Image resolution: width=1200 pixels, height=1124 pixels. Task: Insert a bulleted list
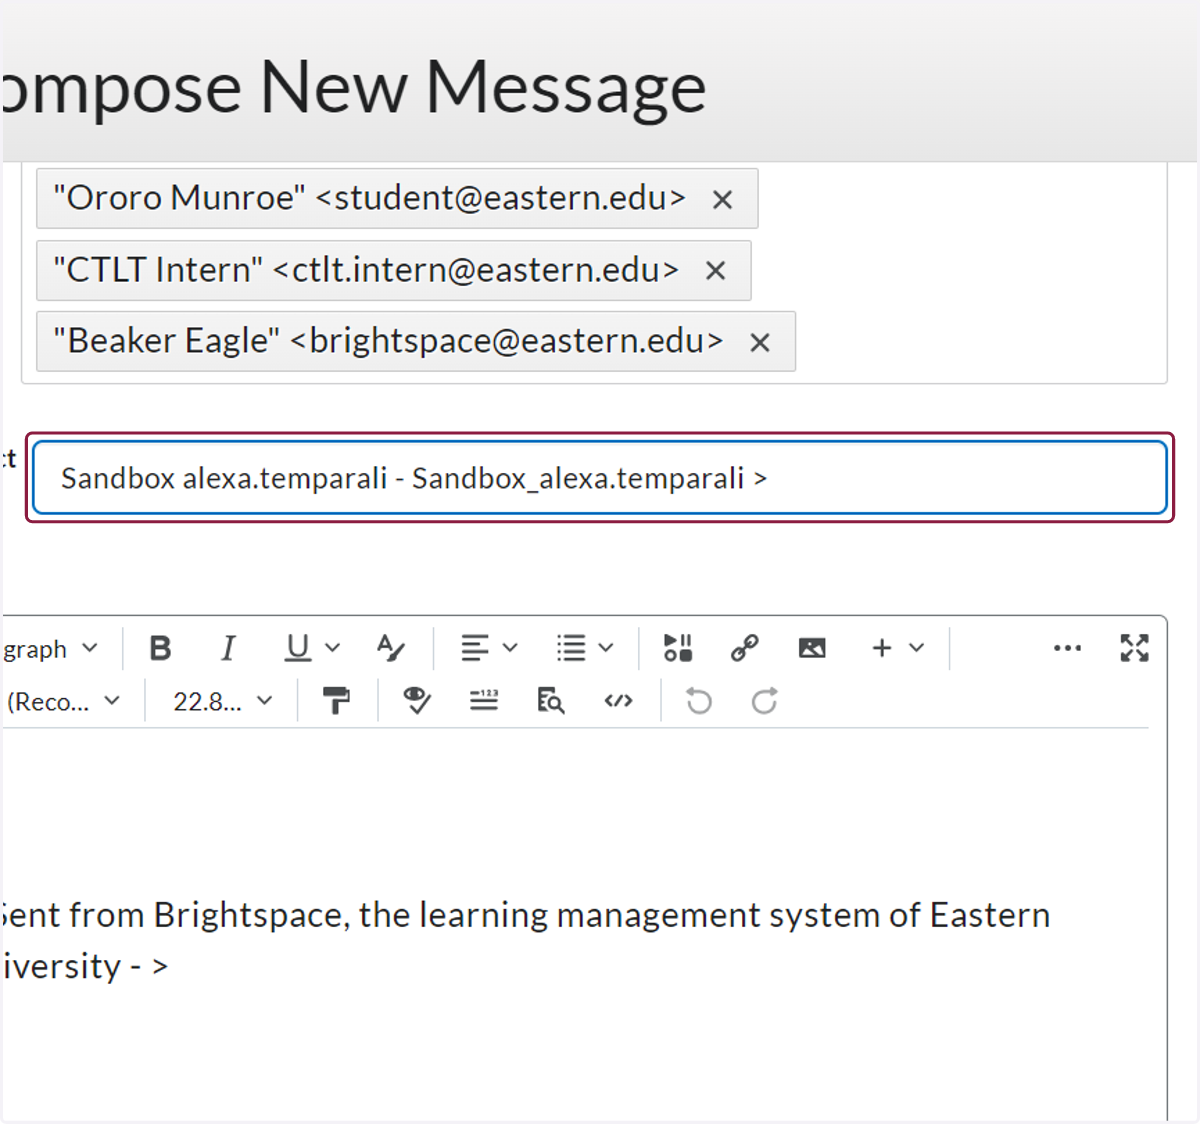tap(571, 649)
